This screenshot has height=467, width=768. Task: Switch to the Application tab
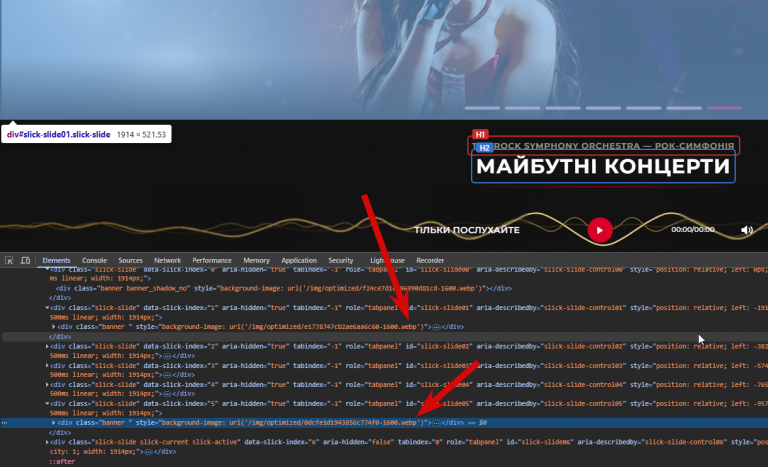[299, 260]
